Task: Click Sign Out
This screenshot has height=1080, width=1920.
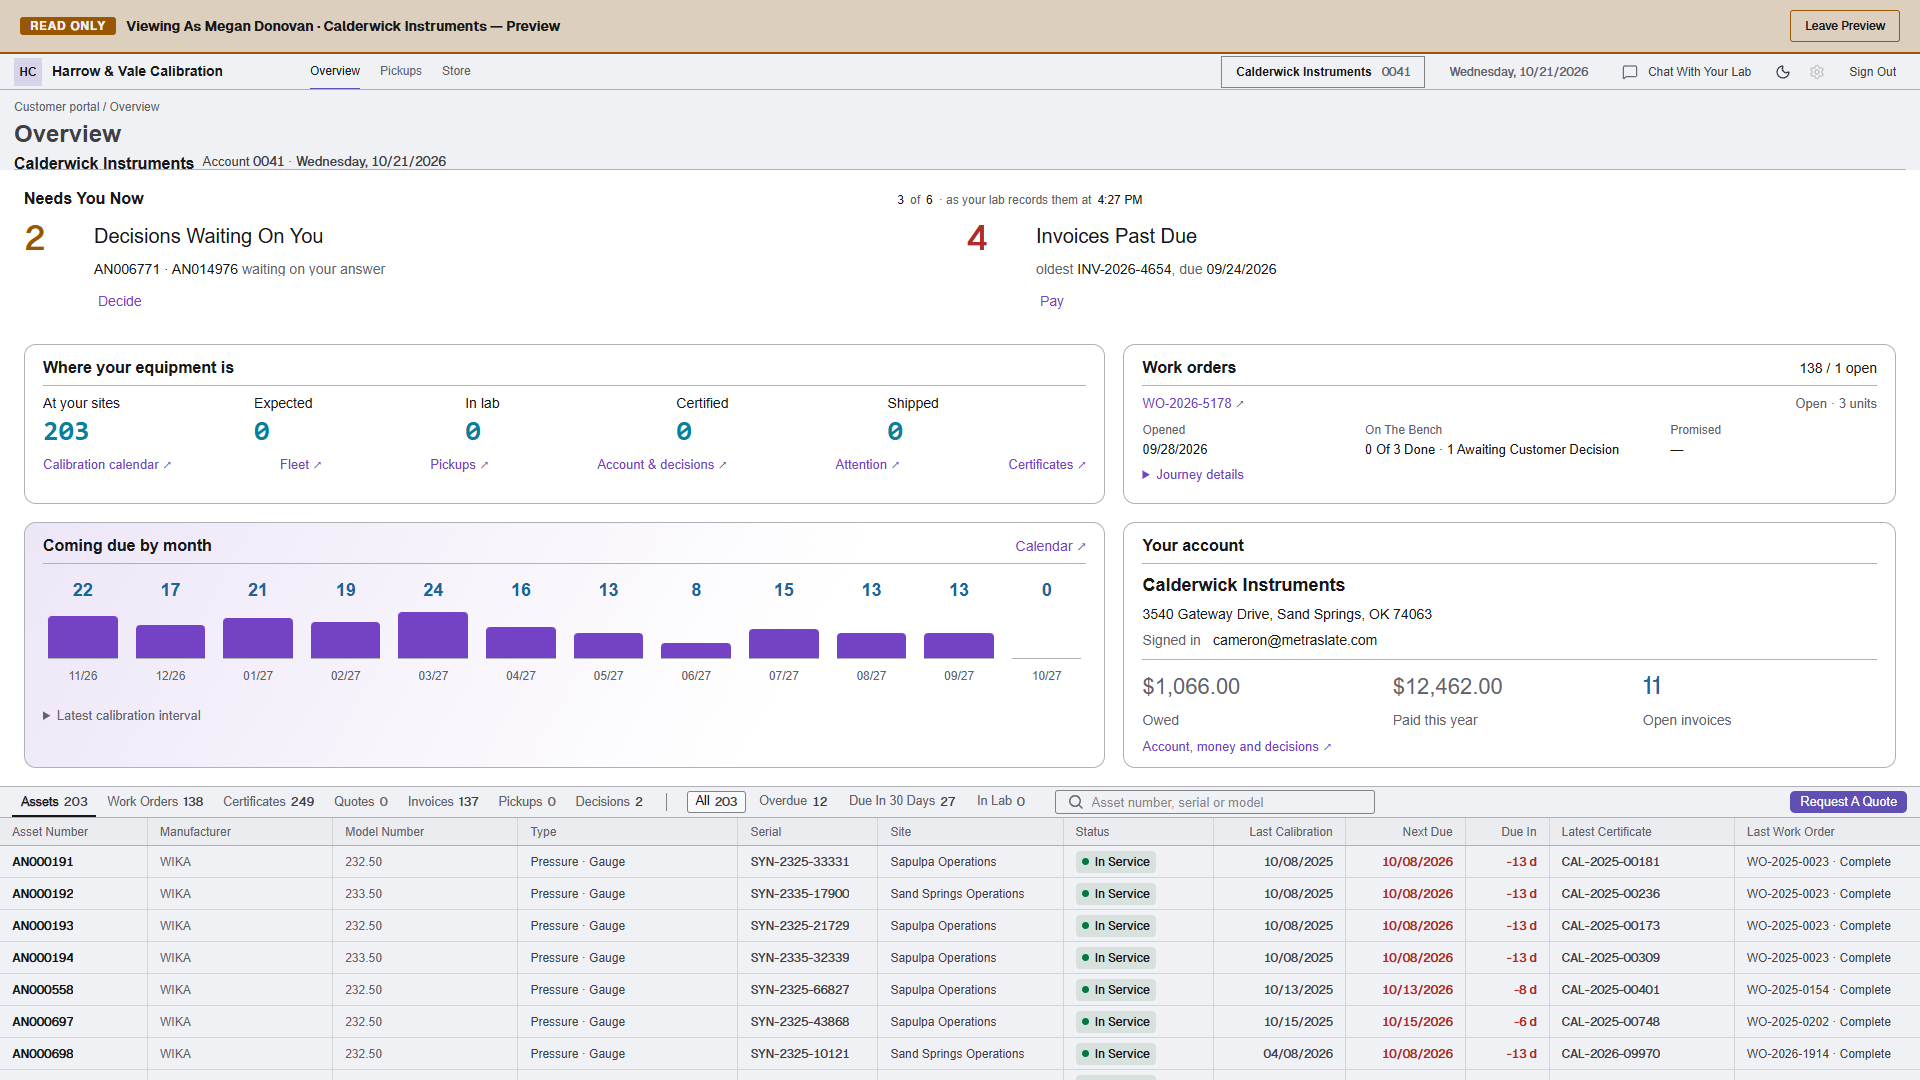Action: 1872,72
